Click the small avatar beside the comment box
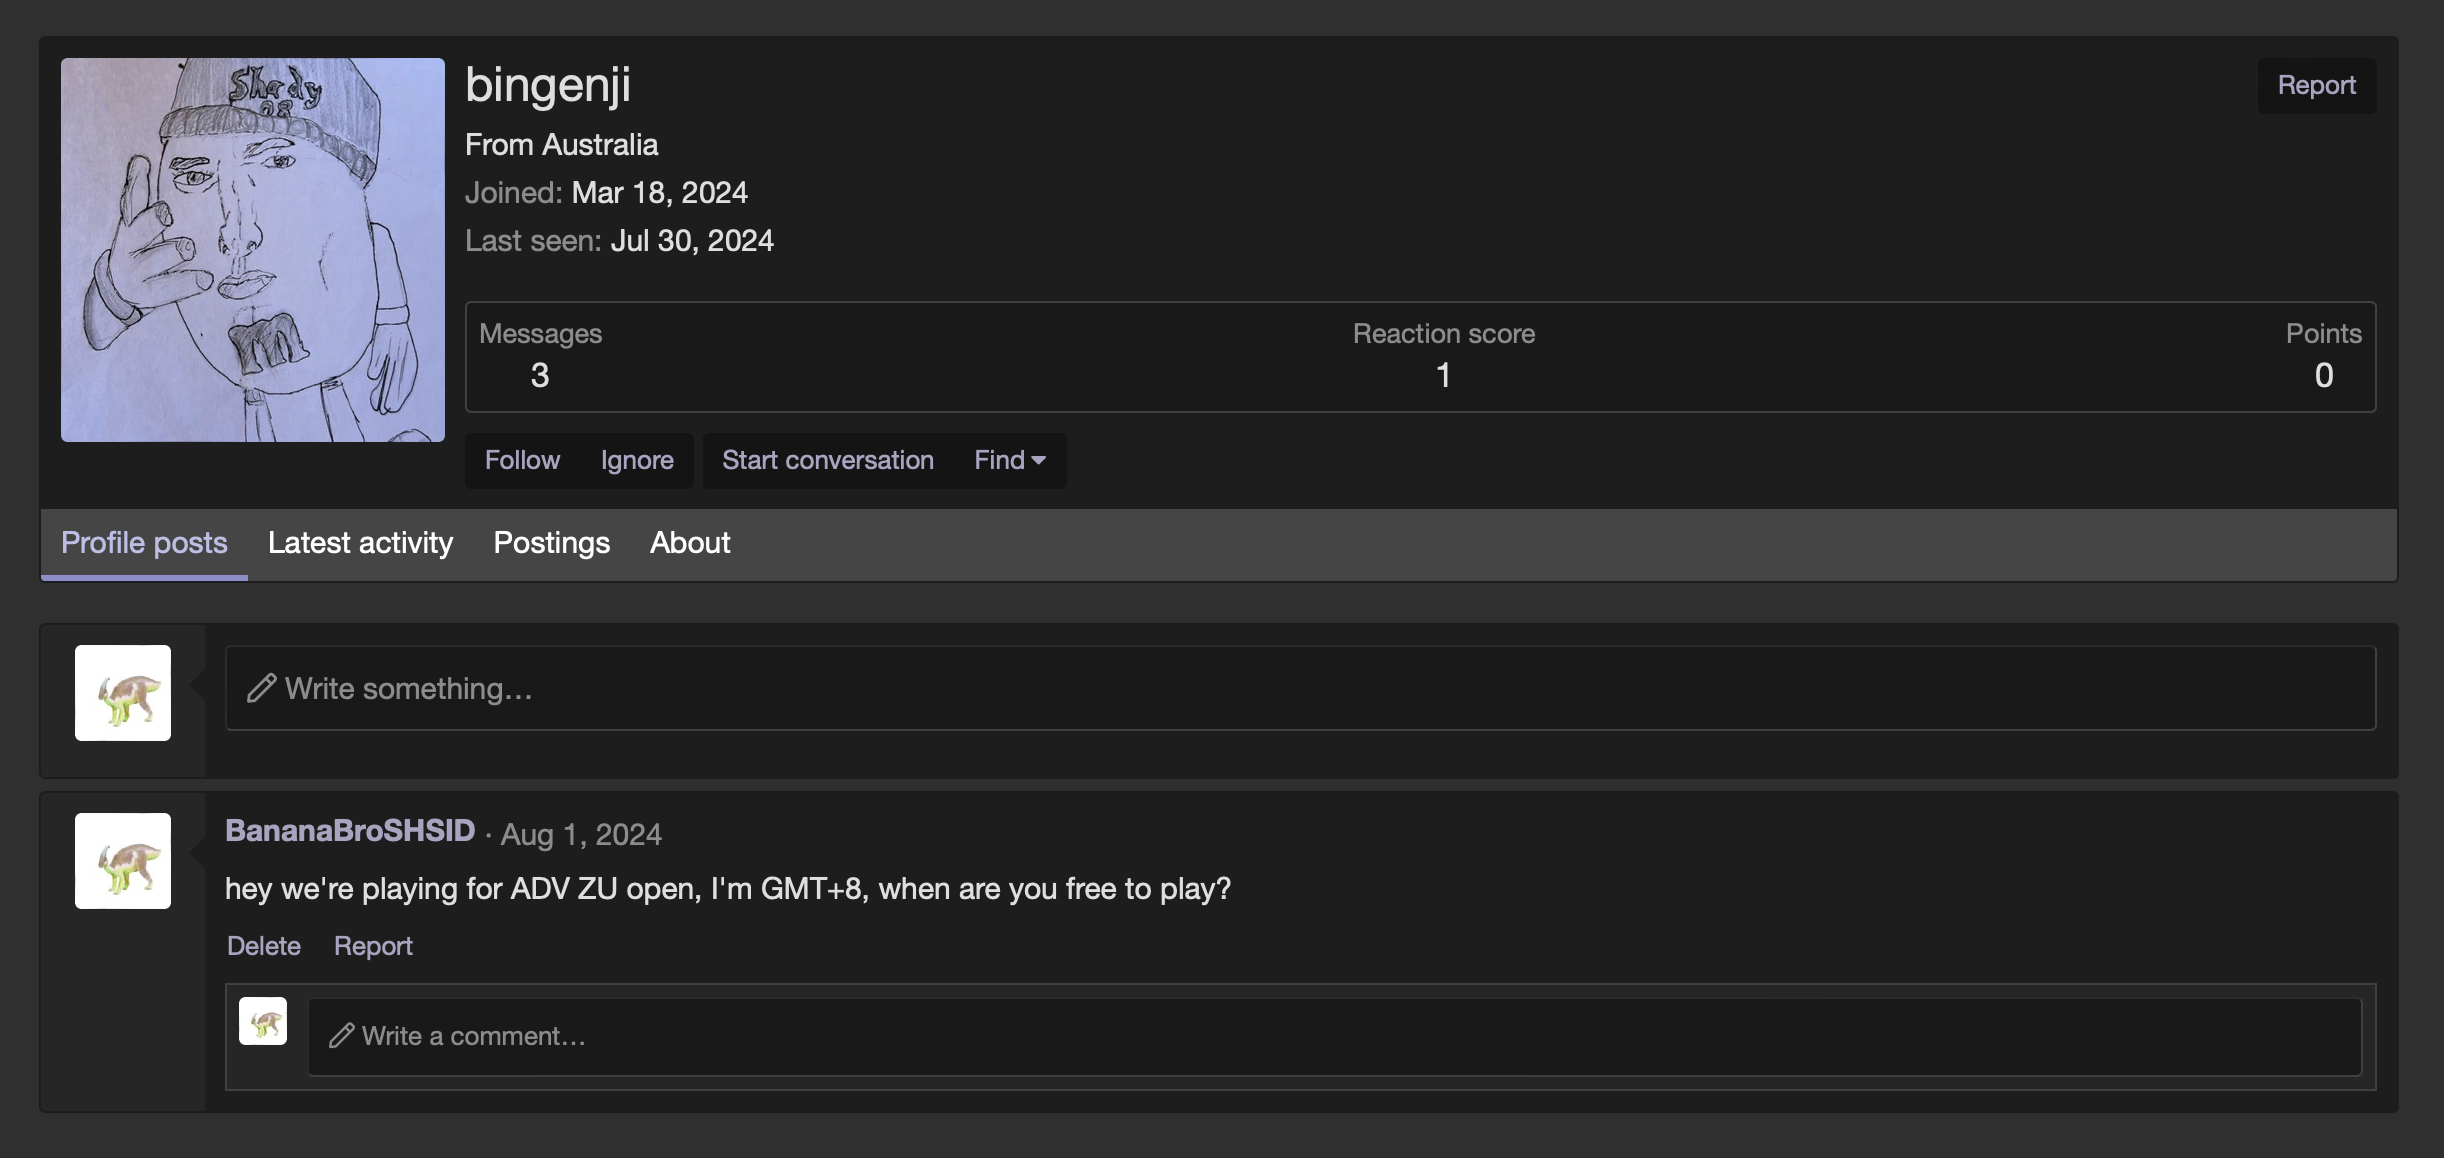This screenshot has width=2444, height=1158. 263,1021
